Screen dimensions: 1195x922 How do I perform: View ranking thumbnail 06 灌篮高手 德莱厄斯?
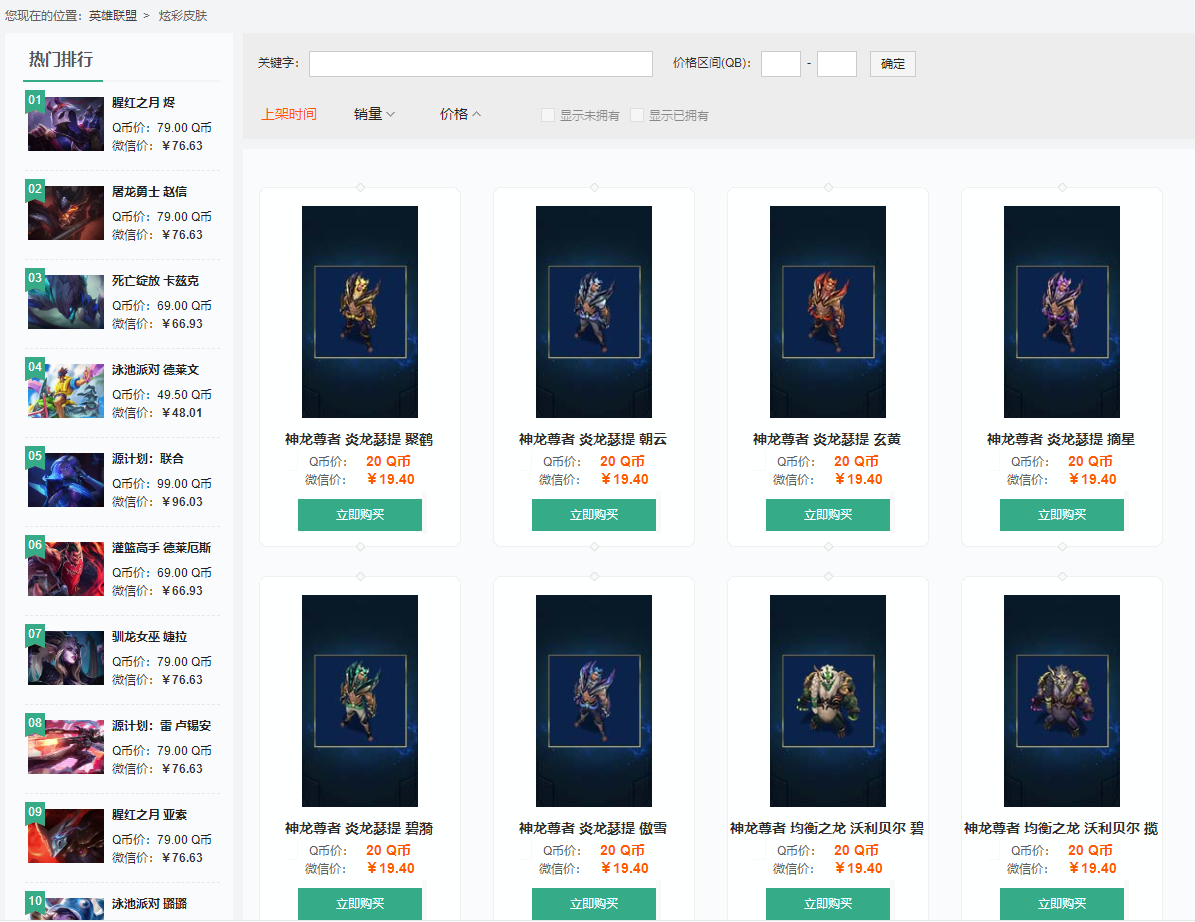(x=66, y=569)
